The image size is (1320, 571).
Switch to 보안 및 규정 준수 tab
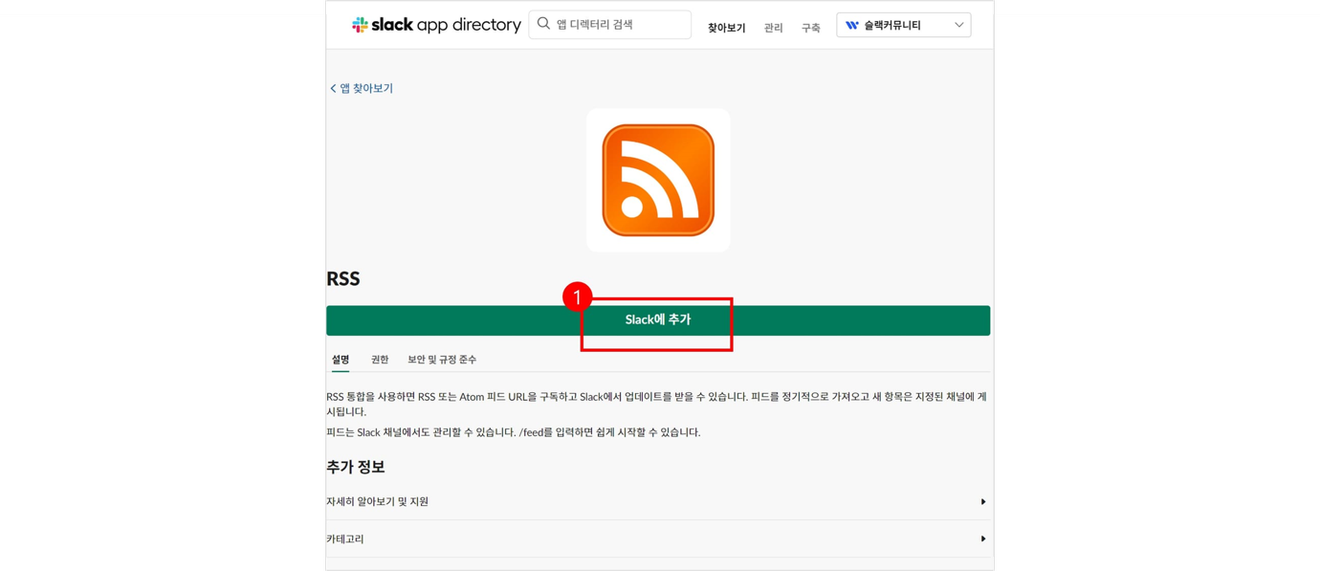point(442,360)
